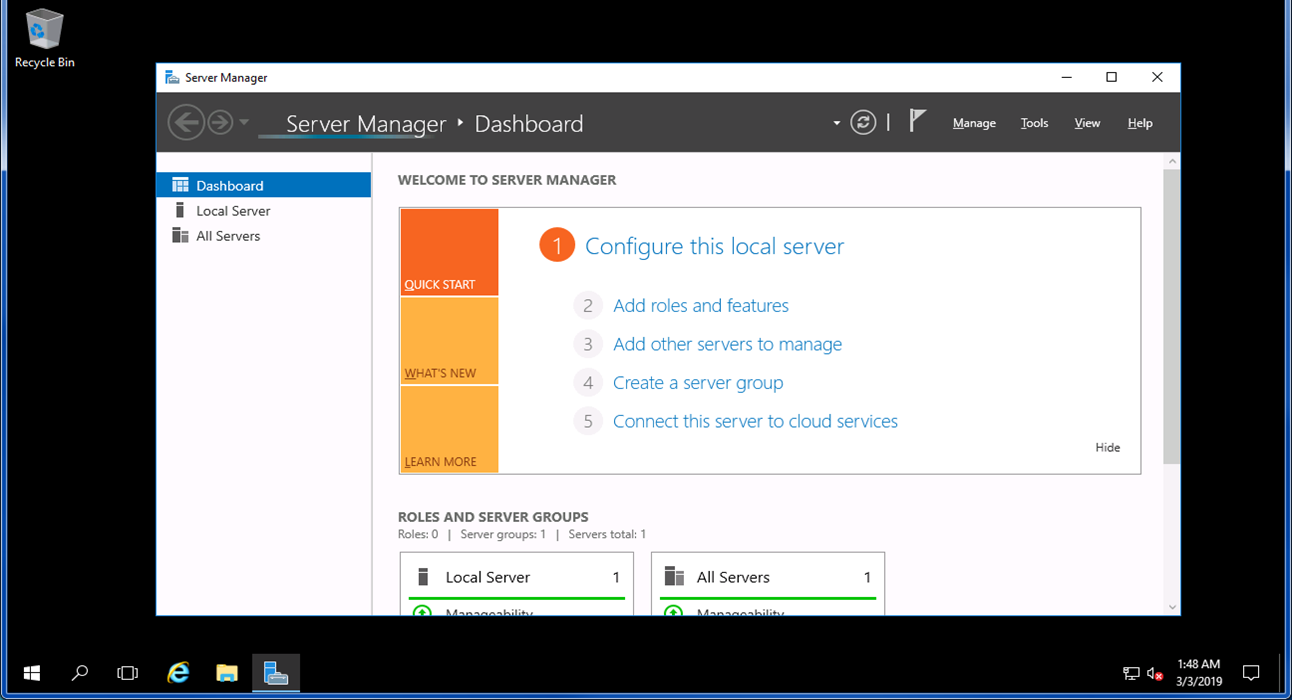1292x700 pixels.
Task: Expand the dropdown beside the refresh icon
Action: click(836, 121)
